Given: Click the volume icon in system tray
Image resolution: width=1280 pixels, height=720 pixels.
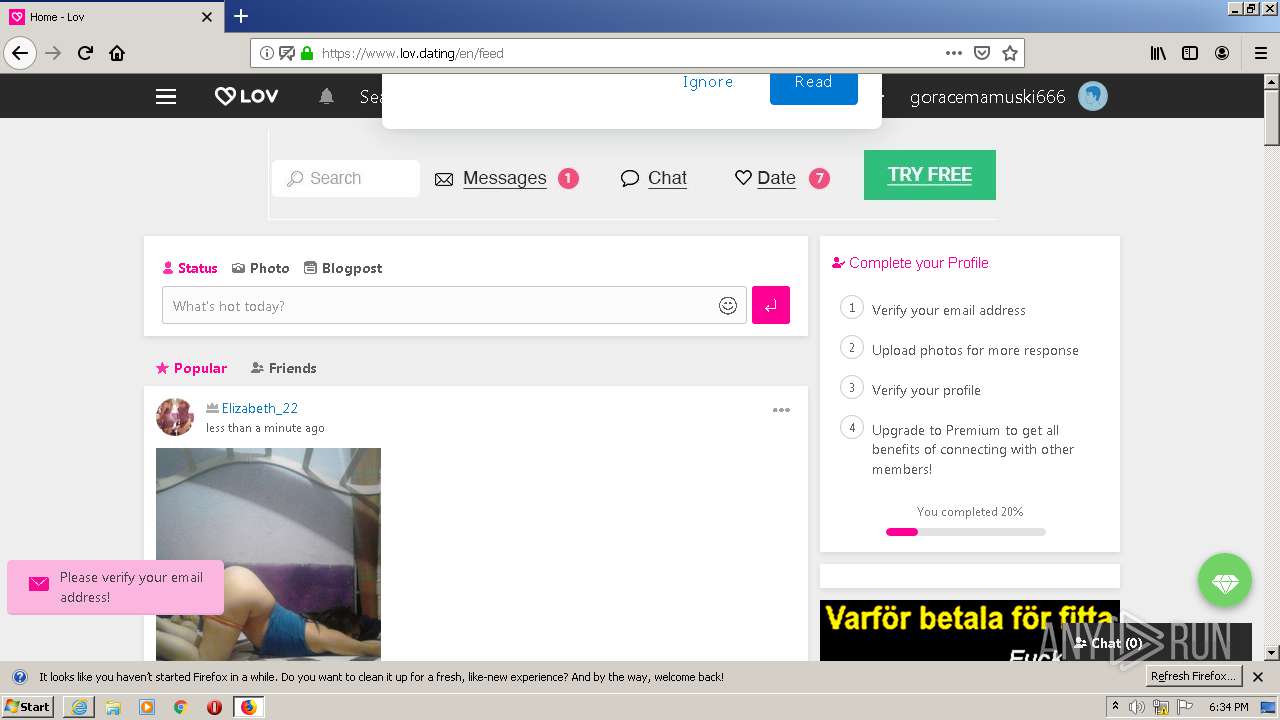Looking at the screenshot, I should (x=1137, y=707).
